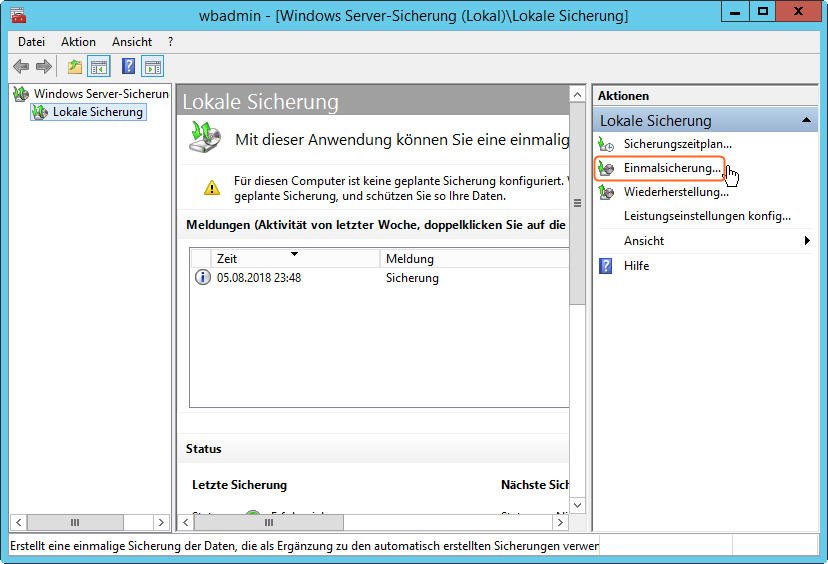
Task: Click the Wiederherstellung recovery icon
Action: (606, 192)
